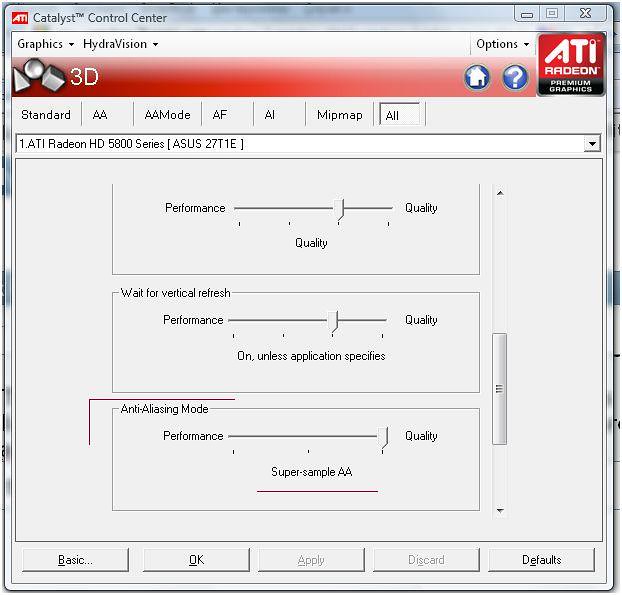Screen dimensions: 622x595
Task: Click the Home icon in red banner
Action: [477, 77]
